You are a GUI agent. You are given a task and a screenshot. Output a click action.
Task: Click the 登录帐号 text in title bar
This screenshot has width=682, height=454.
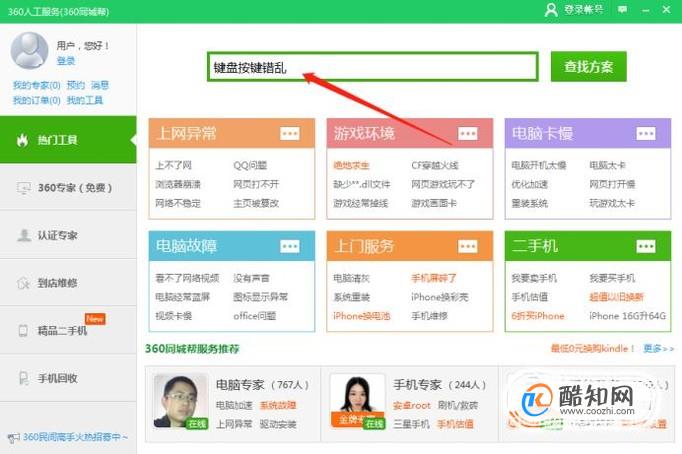(x=584, y=10)
